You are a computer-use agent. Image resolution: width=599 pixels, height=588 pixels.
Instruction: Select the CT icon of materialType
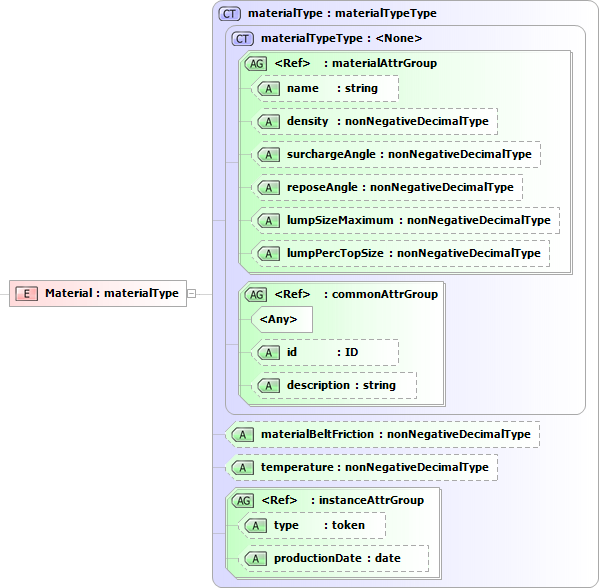click(230, 14)
